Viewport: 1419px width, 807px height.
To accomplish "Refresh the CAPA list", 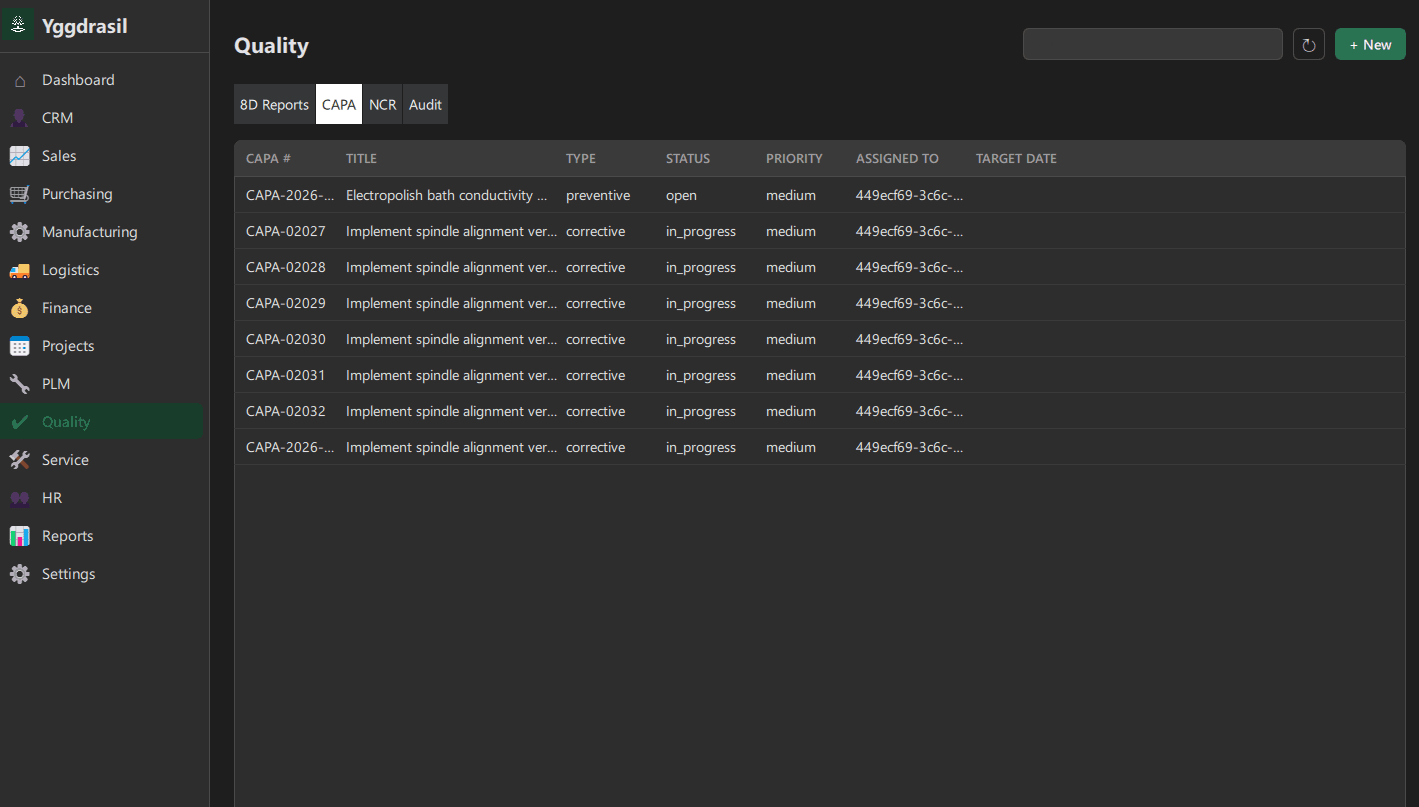I will tap(1308, 44).
